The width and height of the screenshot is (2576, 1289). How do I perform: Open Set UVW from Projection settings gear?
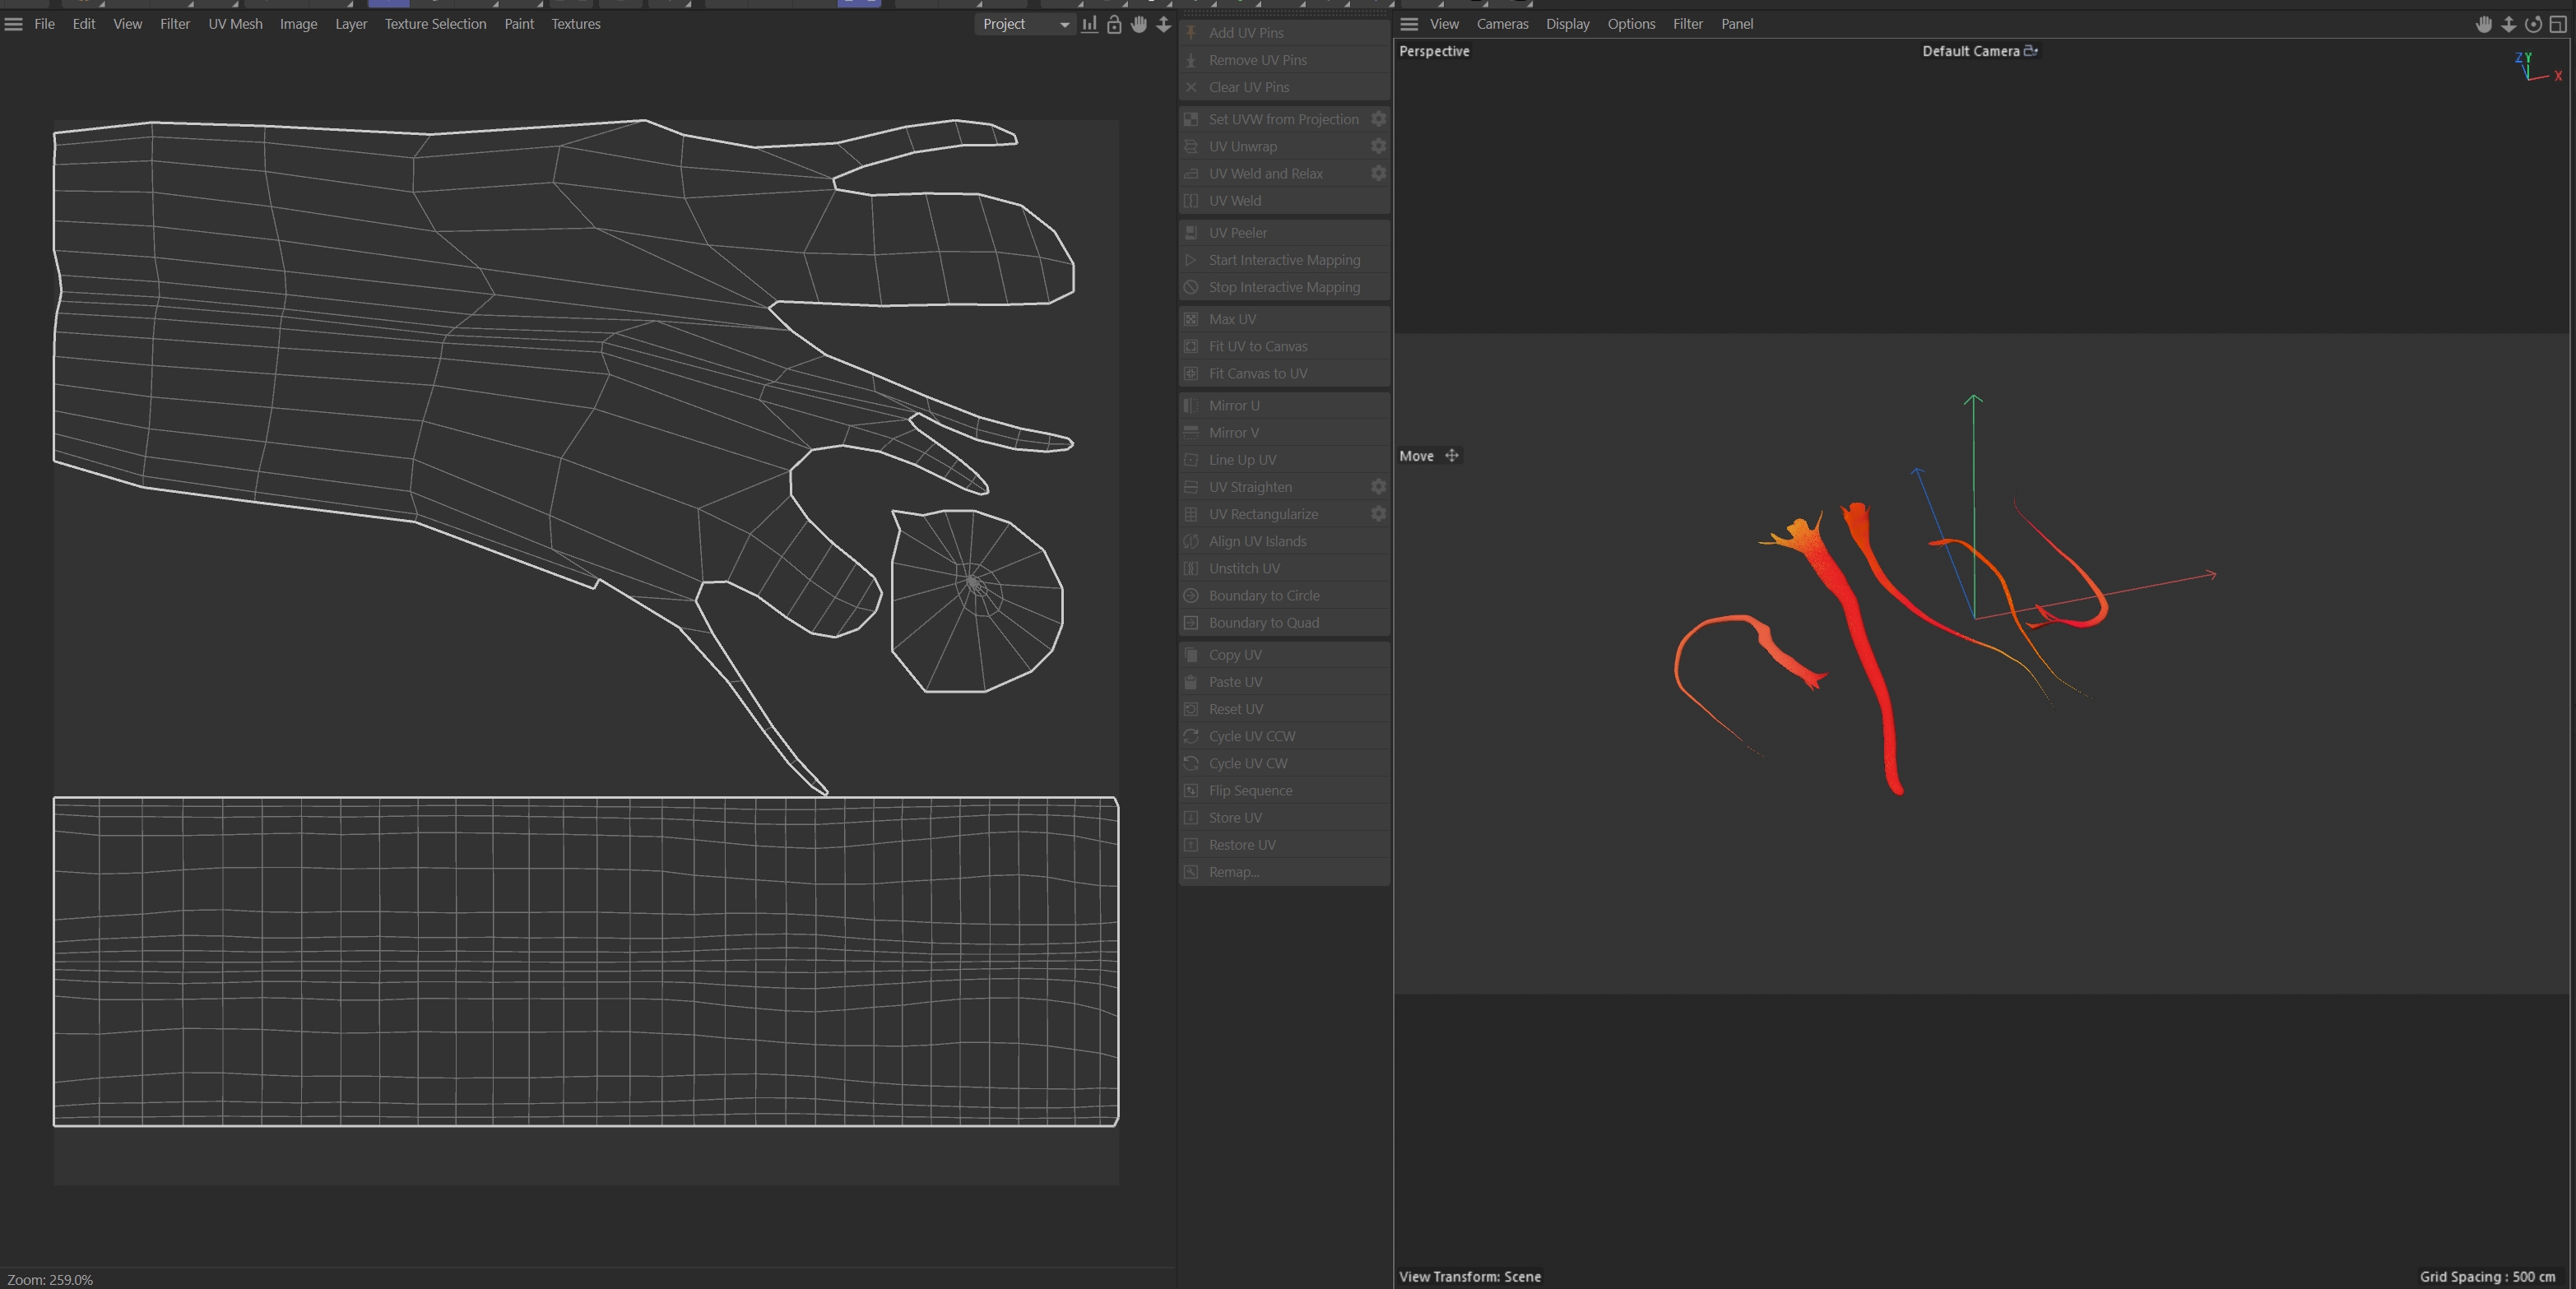point(1378,119)
